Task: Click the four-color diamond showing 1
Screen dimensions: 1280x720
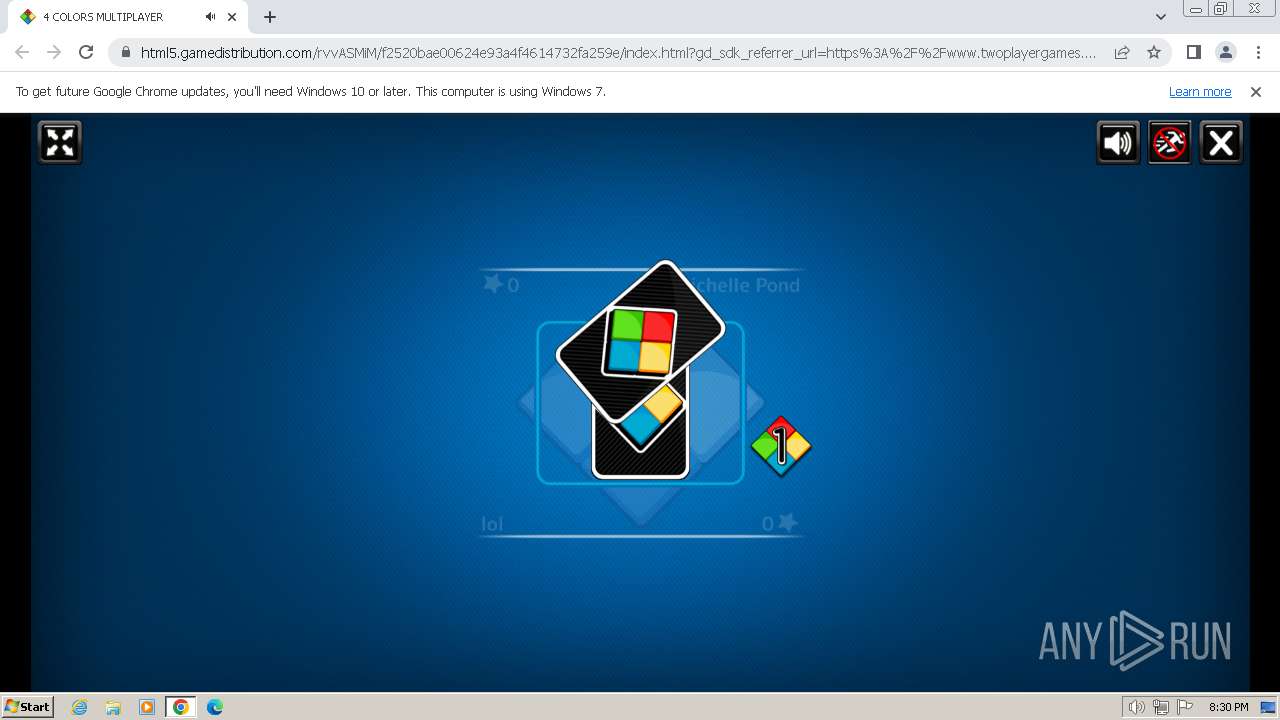Action: [x=781, y=446]
